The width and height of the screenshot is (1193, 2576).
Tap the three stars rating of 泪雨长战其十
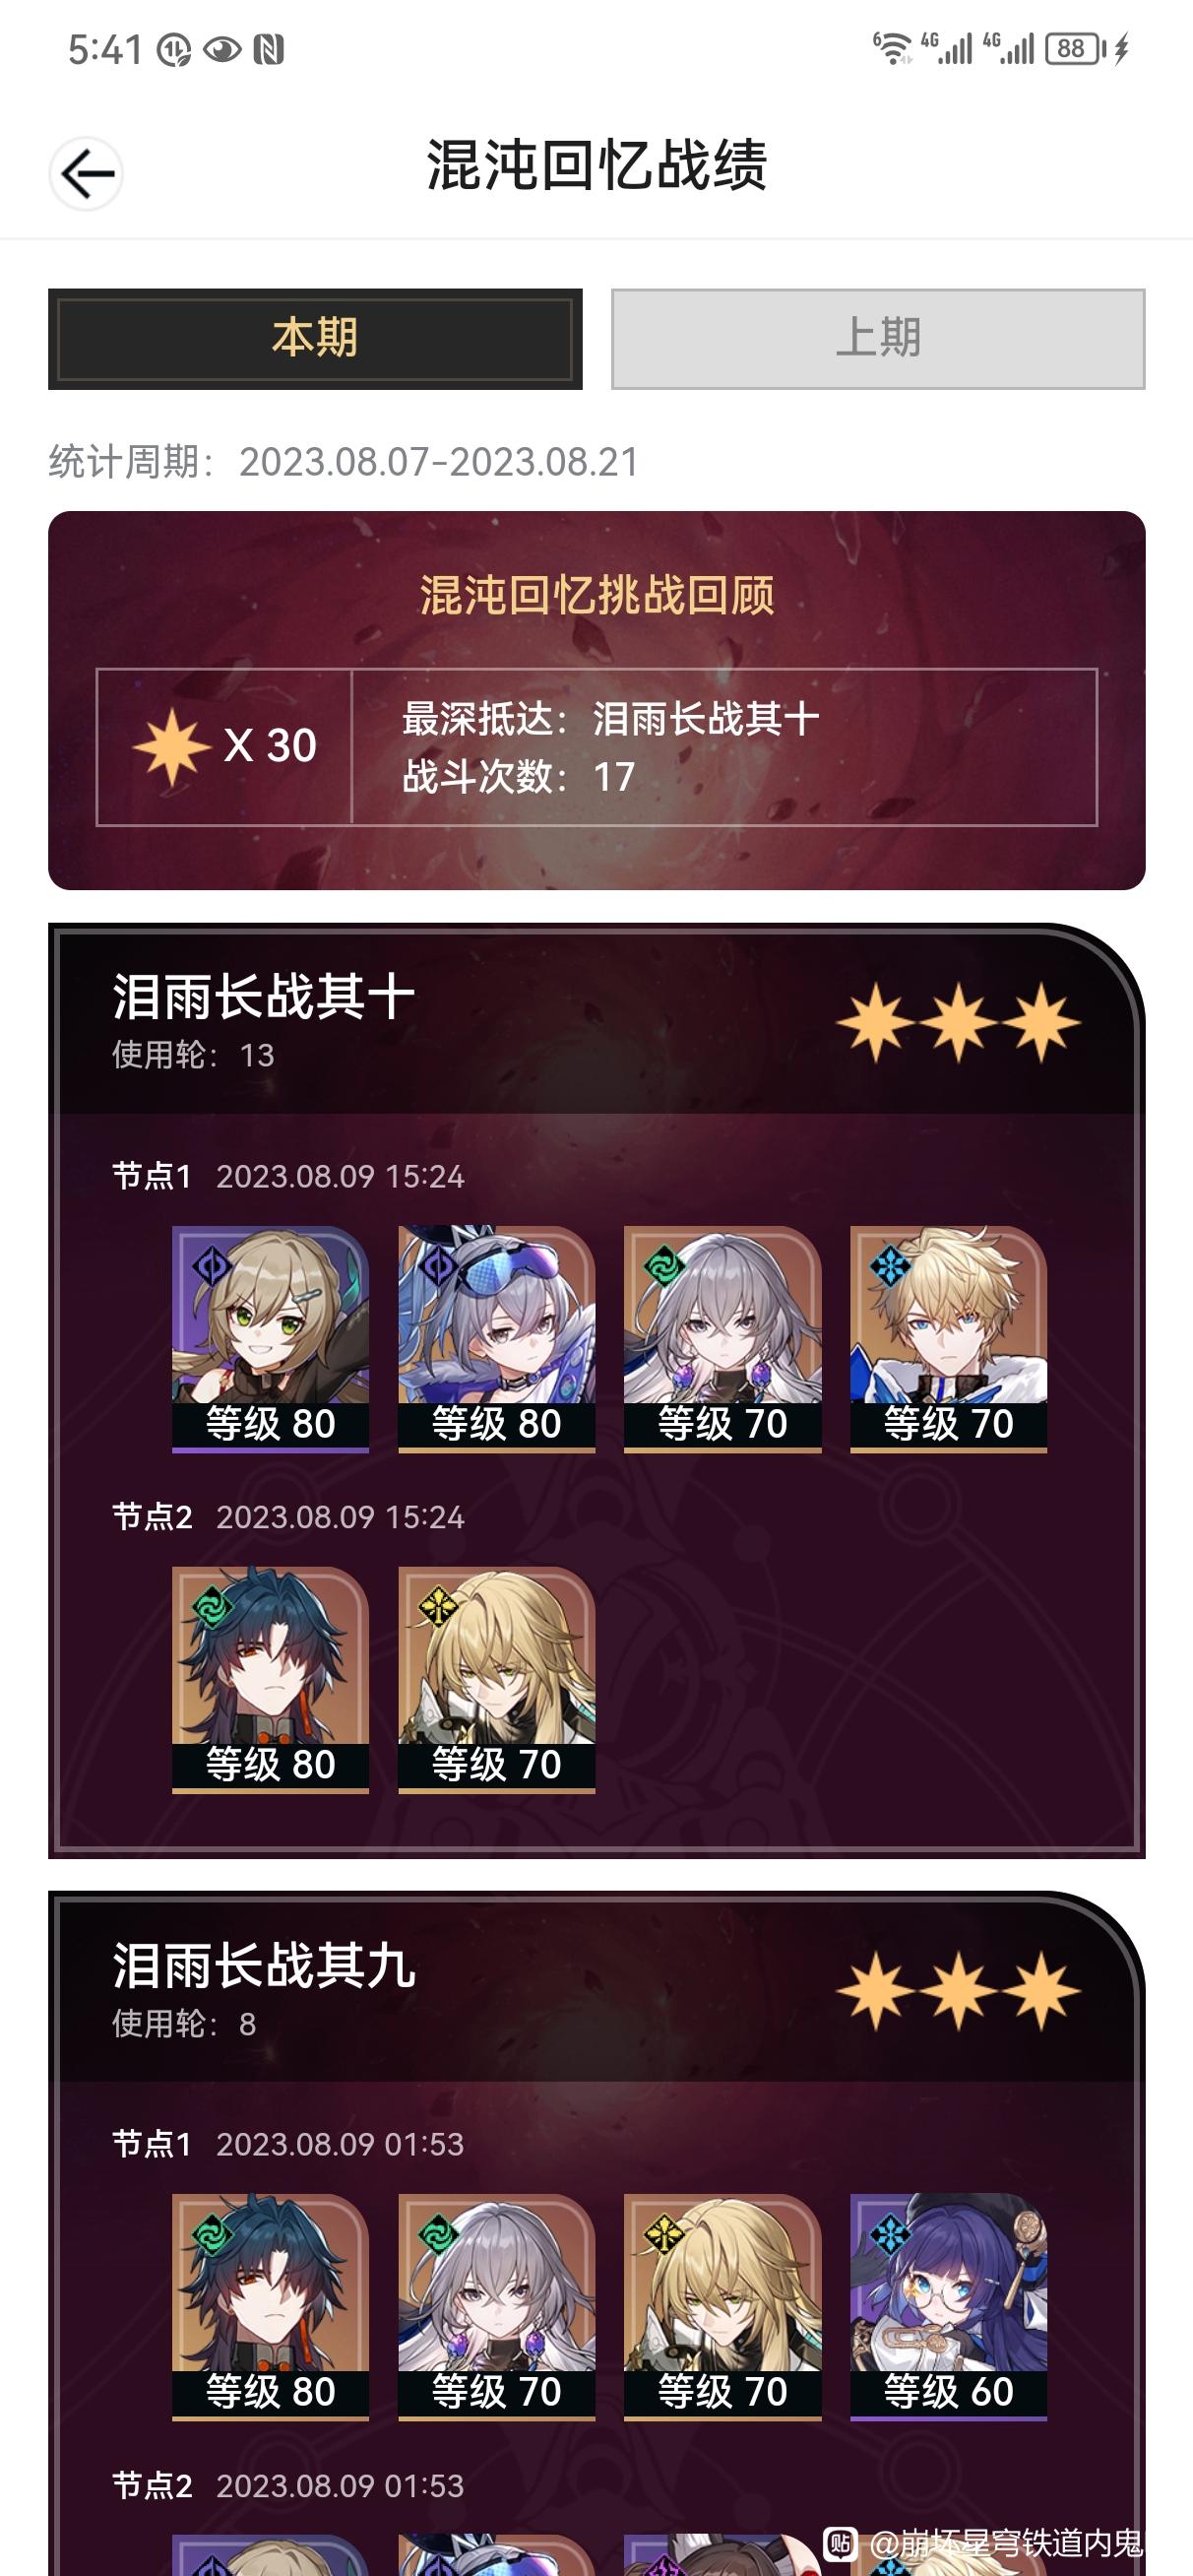pos(958,1022)
